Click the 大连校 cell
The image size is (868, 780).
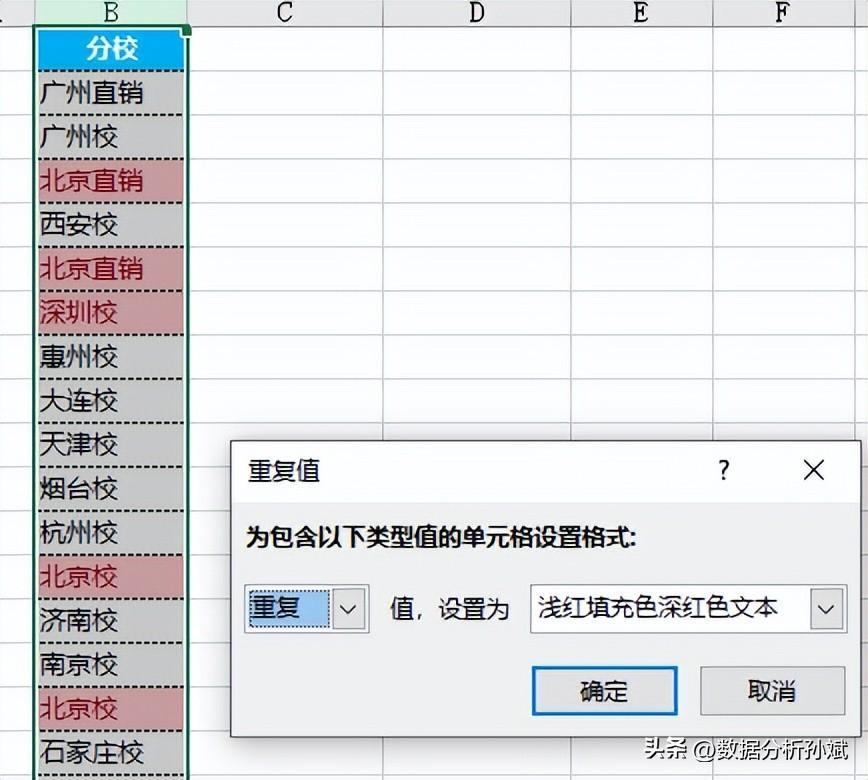tap(111, 401)
